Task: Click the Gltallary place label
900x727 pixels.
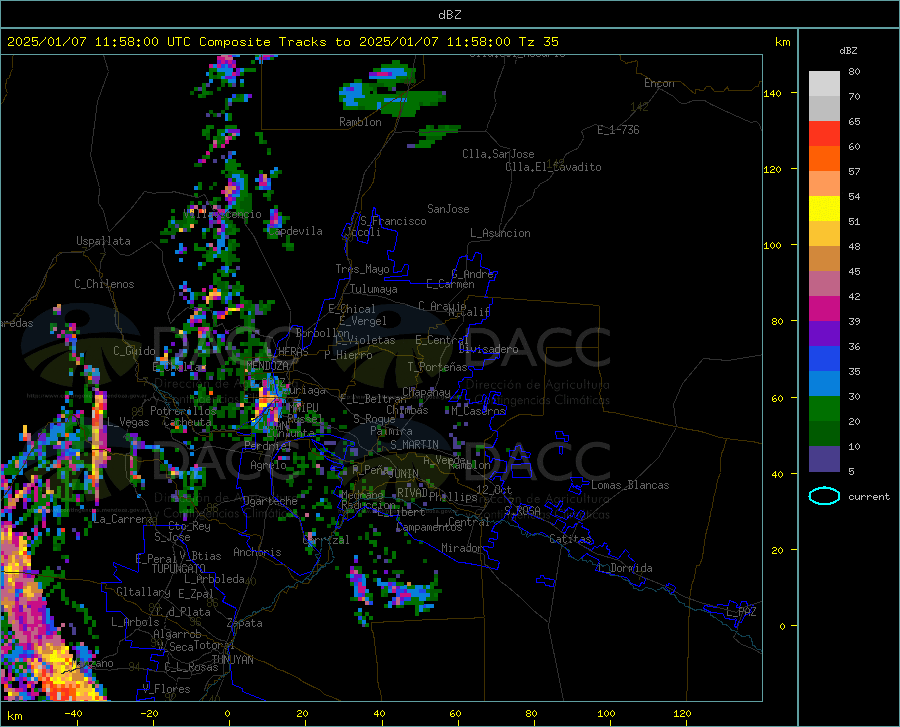Action: 143,592
